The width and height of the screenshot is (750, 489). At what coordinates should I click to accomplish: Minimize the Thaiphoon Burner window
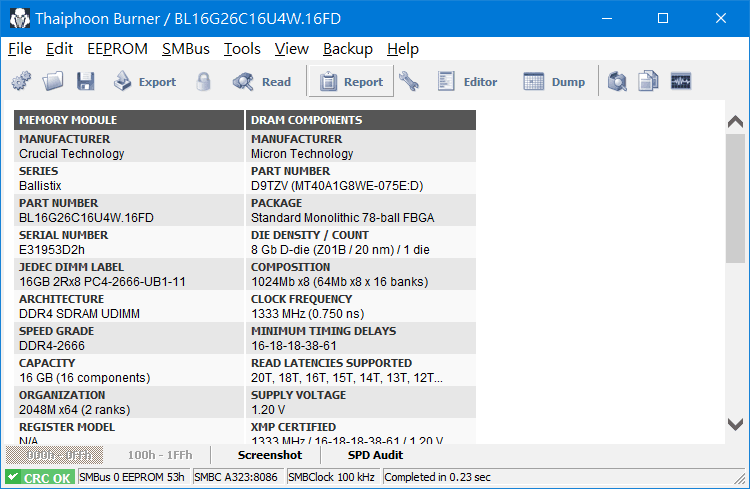tap(607, 18)
